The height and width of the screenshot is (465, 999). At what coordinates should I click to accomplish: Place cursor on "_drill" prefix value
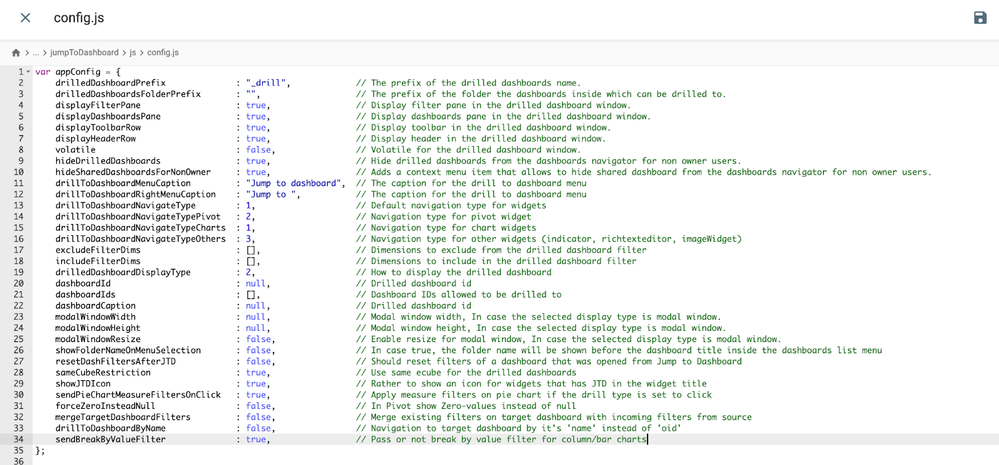(266, 83)
